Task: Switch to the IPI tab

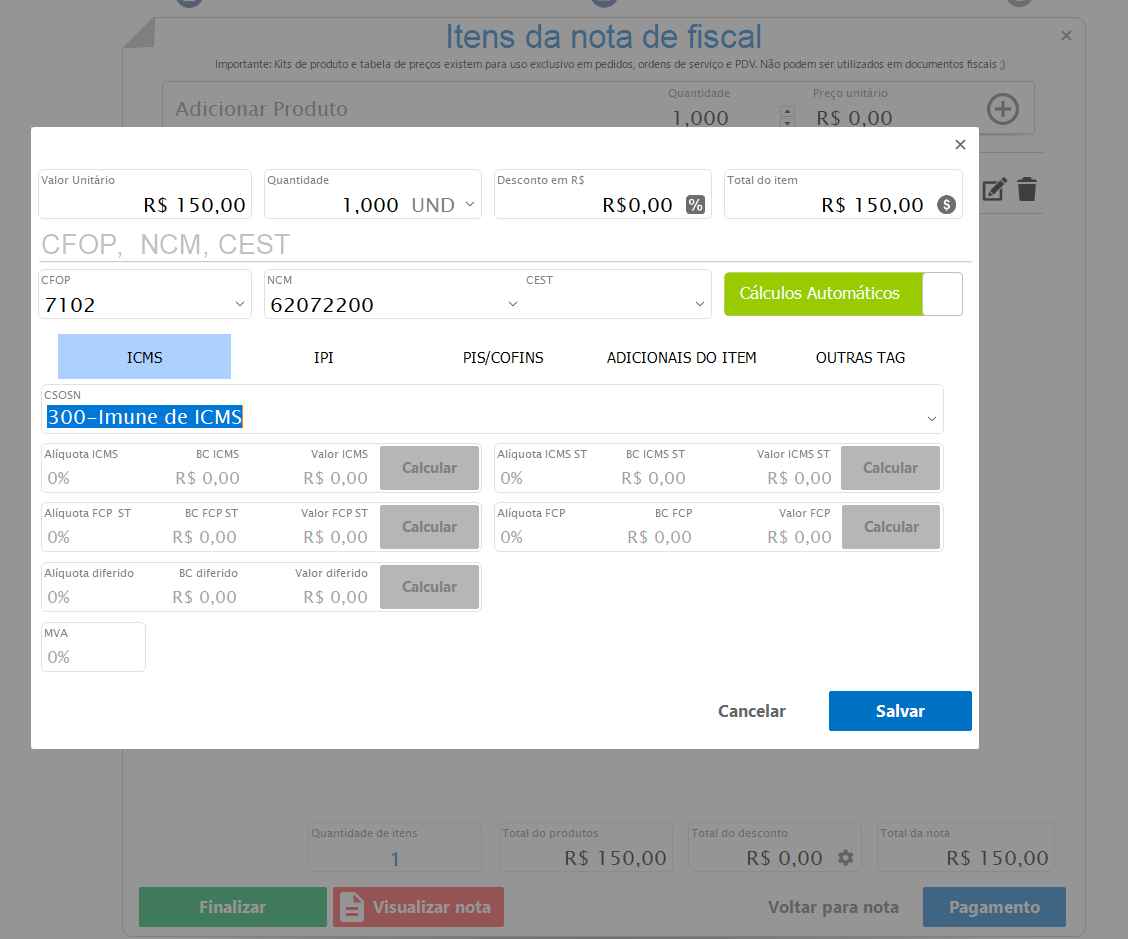Action: pos(323,357)
